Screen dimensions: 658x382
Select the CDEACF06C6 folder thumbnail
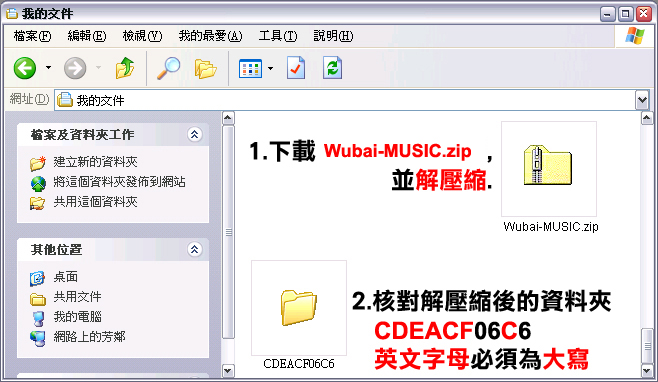click(299, 308)
